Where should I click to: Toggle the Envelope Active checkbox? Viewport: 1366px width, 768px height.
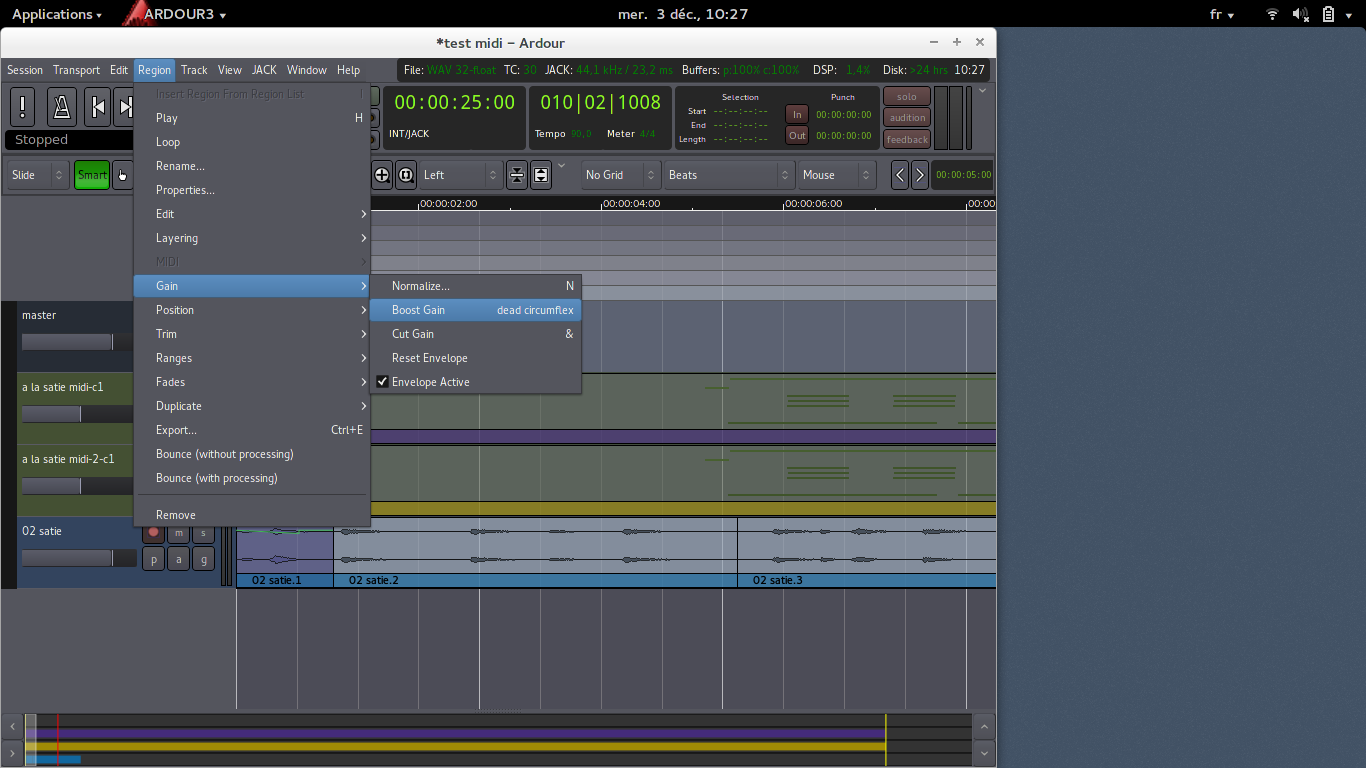(x=382, y=382)
